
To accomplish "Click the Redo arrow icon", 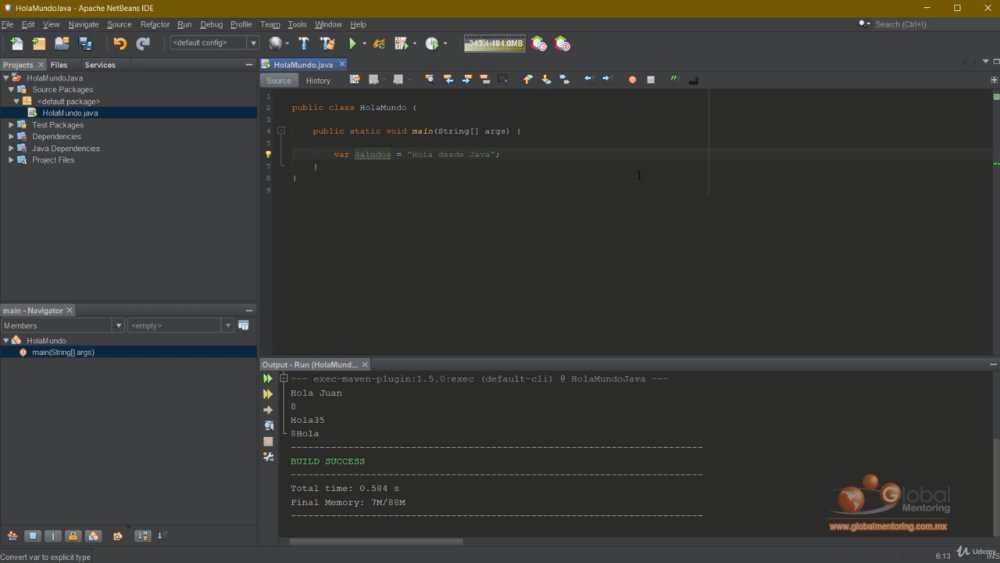I will tap(143, 43).
